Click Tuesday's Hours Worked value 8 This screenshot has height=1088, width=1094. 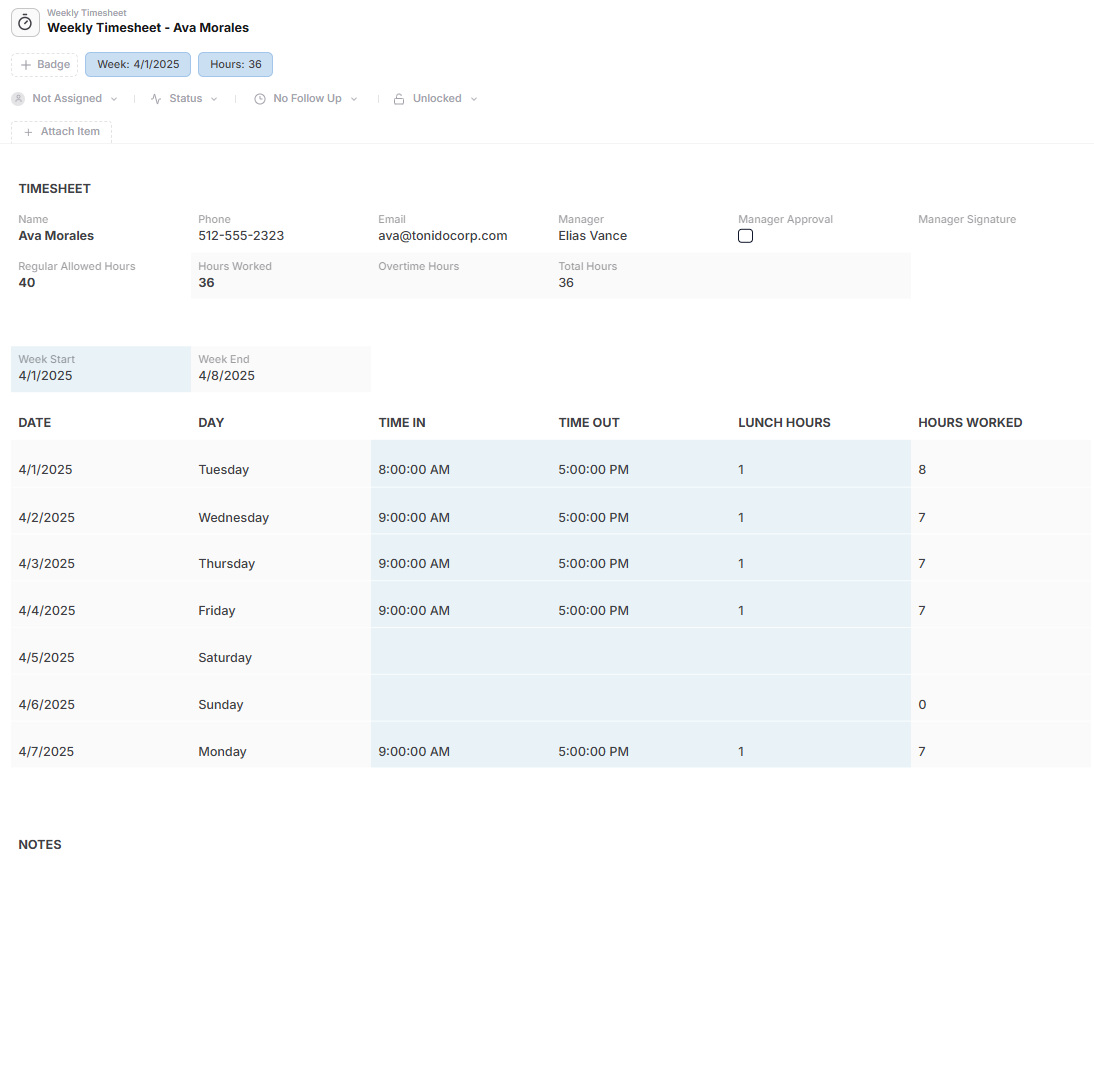click(922, 470)
